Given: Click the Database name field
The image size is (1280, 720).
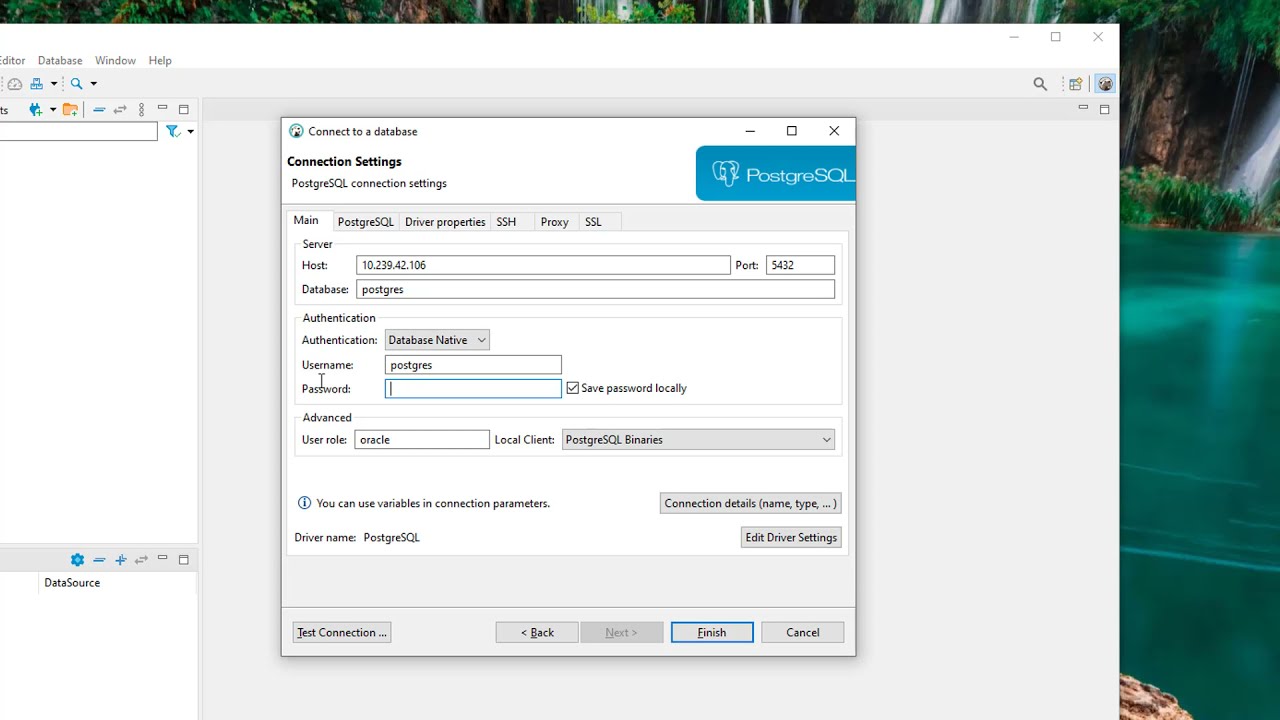Looking at the screenshot, I should click(x=595, y=289).
